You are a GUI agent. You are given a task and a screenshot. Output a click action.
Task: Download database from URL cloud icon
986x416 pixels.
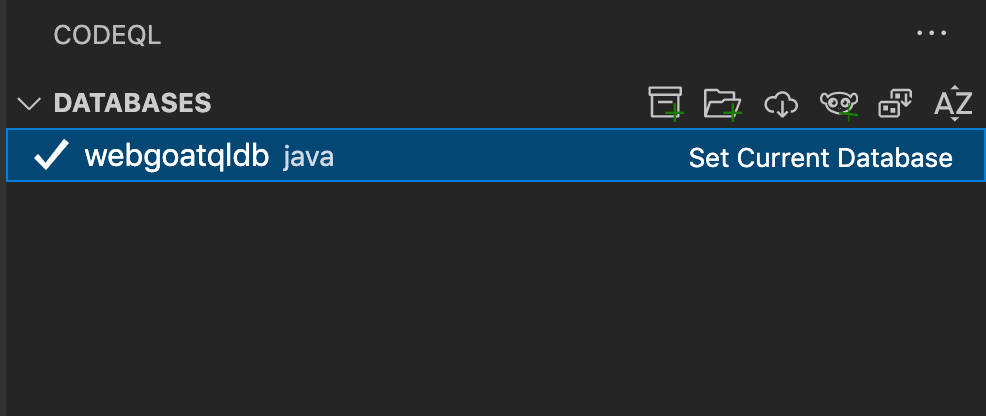point(780,103)
